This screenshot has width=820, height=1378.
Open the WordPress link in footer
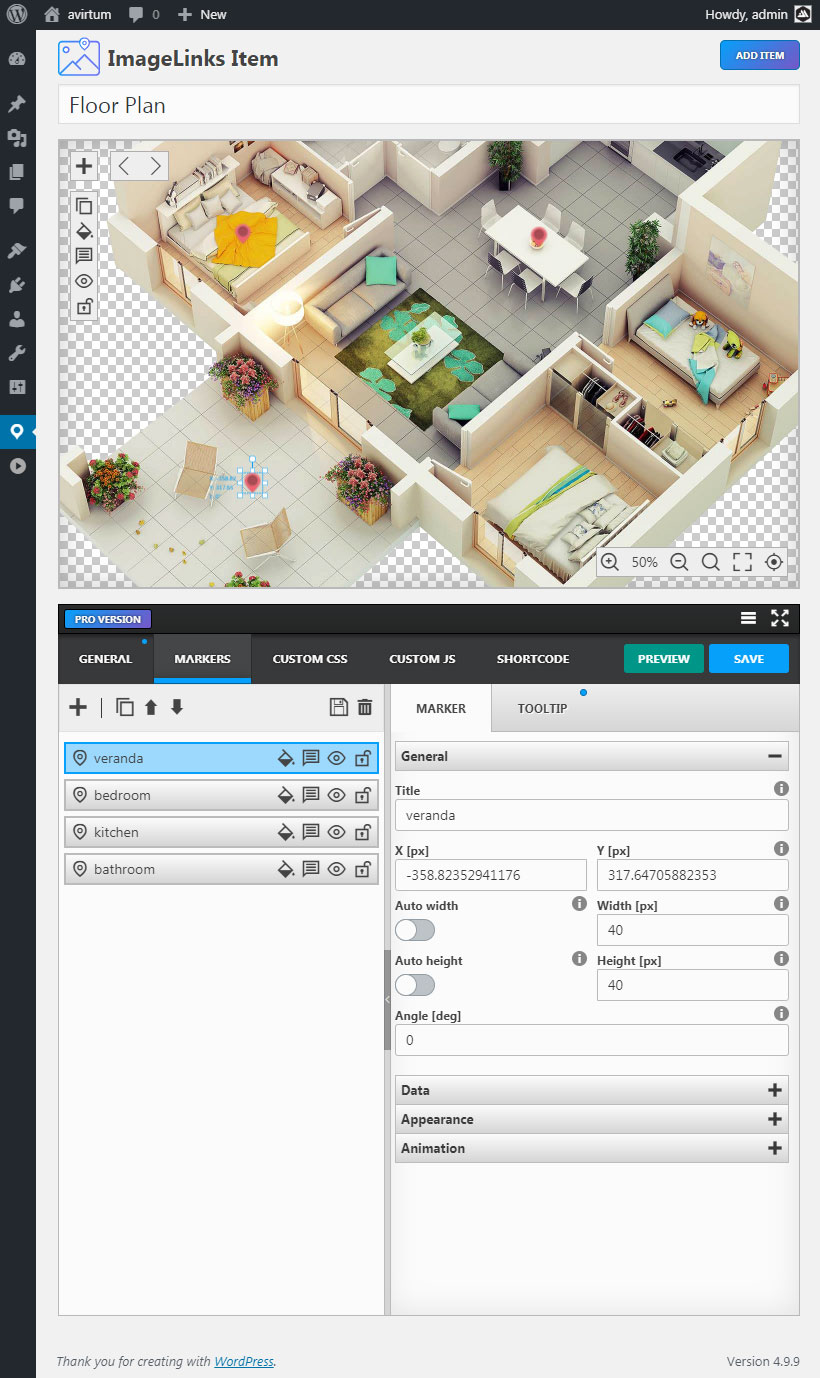tap(243, 1361)
